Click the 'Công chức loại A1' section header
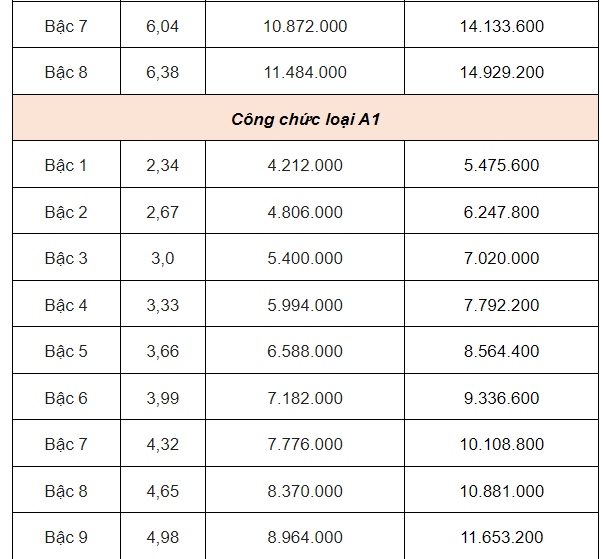Viewport: 603px width, 559px height. coord(305,119)
